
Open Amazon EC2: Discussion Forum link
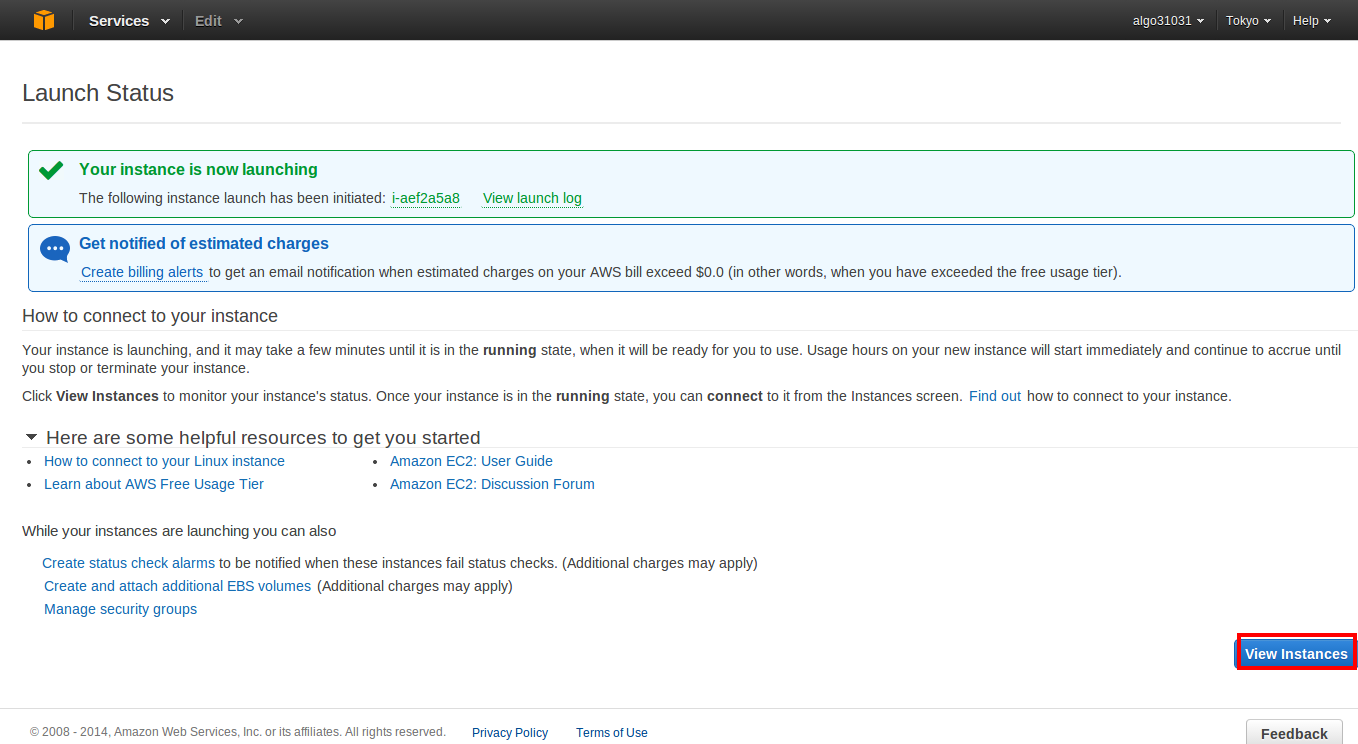coord(492,484)
